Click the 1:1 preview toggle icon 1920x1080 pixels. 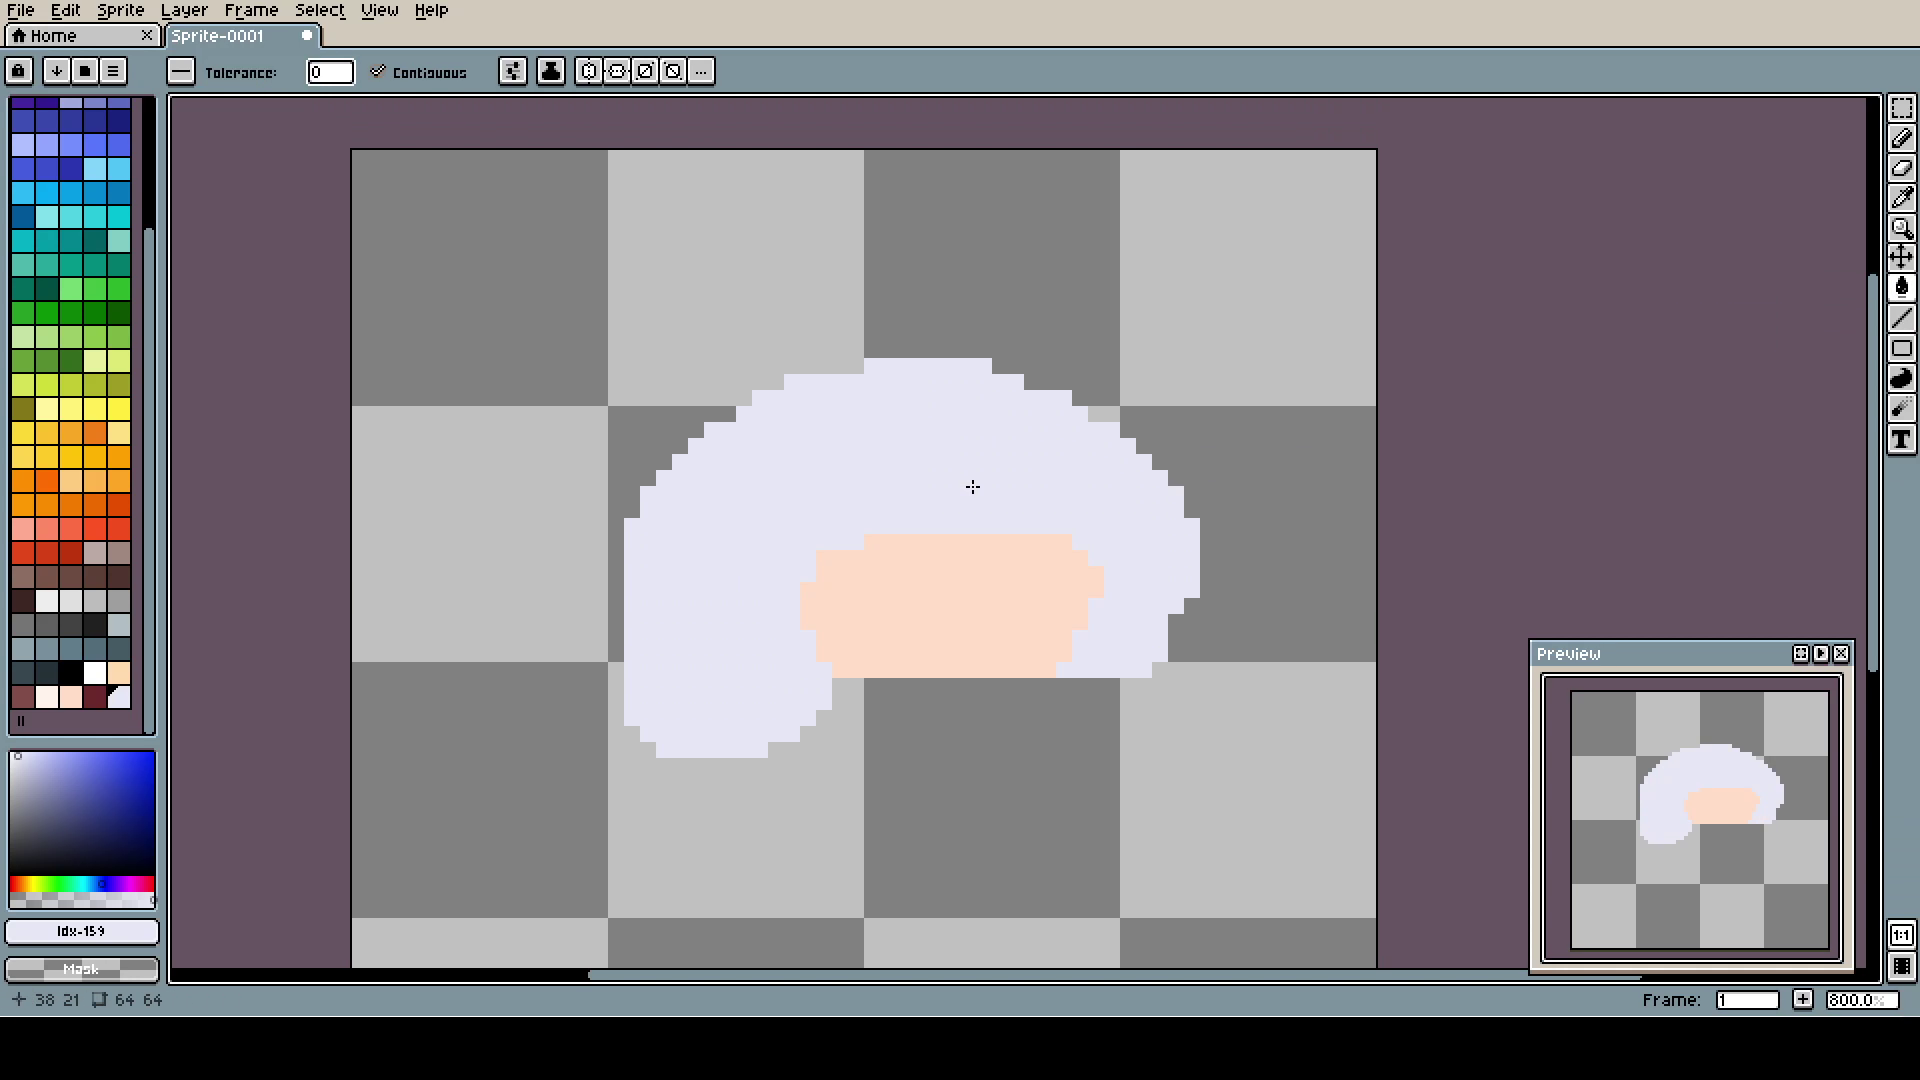pos(1901,935)
